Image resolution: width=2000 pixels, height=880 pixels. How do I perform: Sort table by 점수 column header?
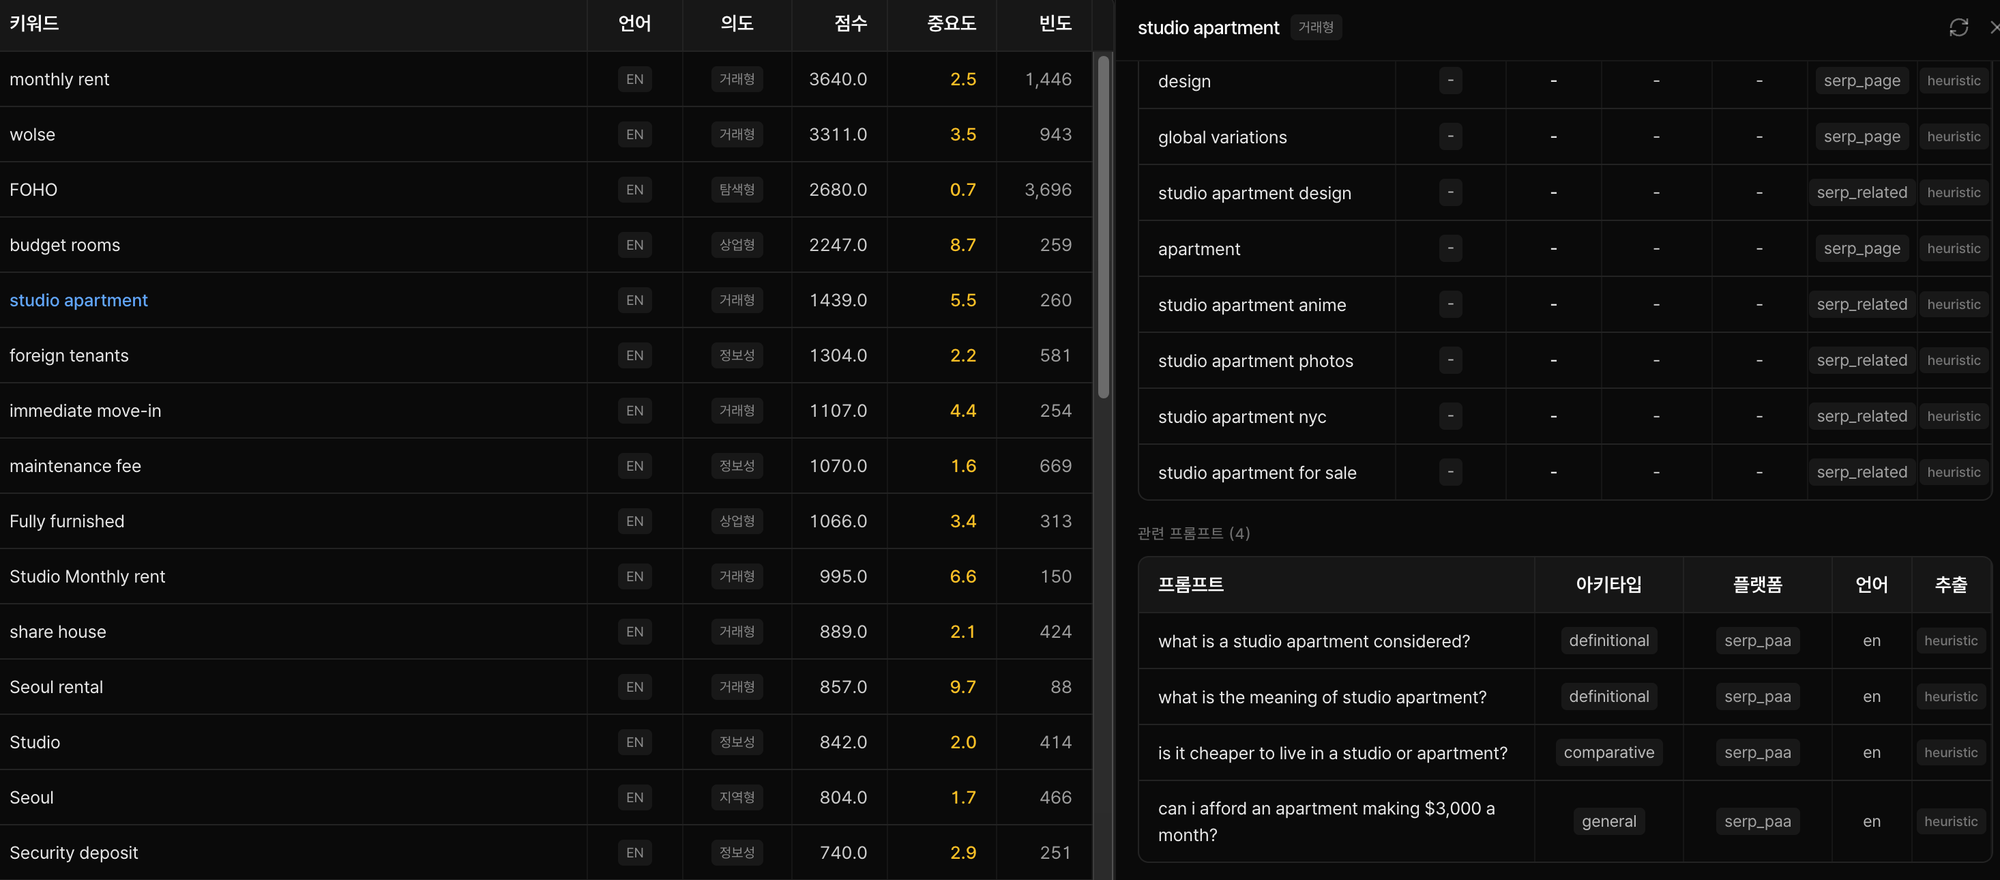(850, 24)
